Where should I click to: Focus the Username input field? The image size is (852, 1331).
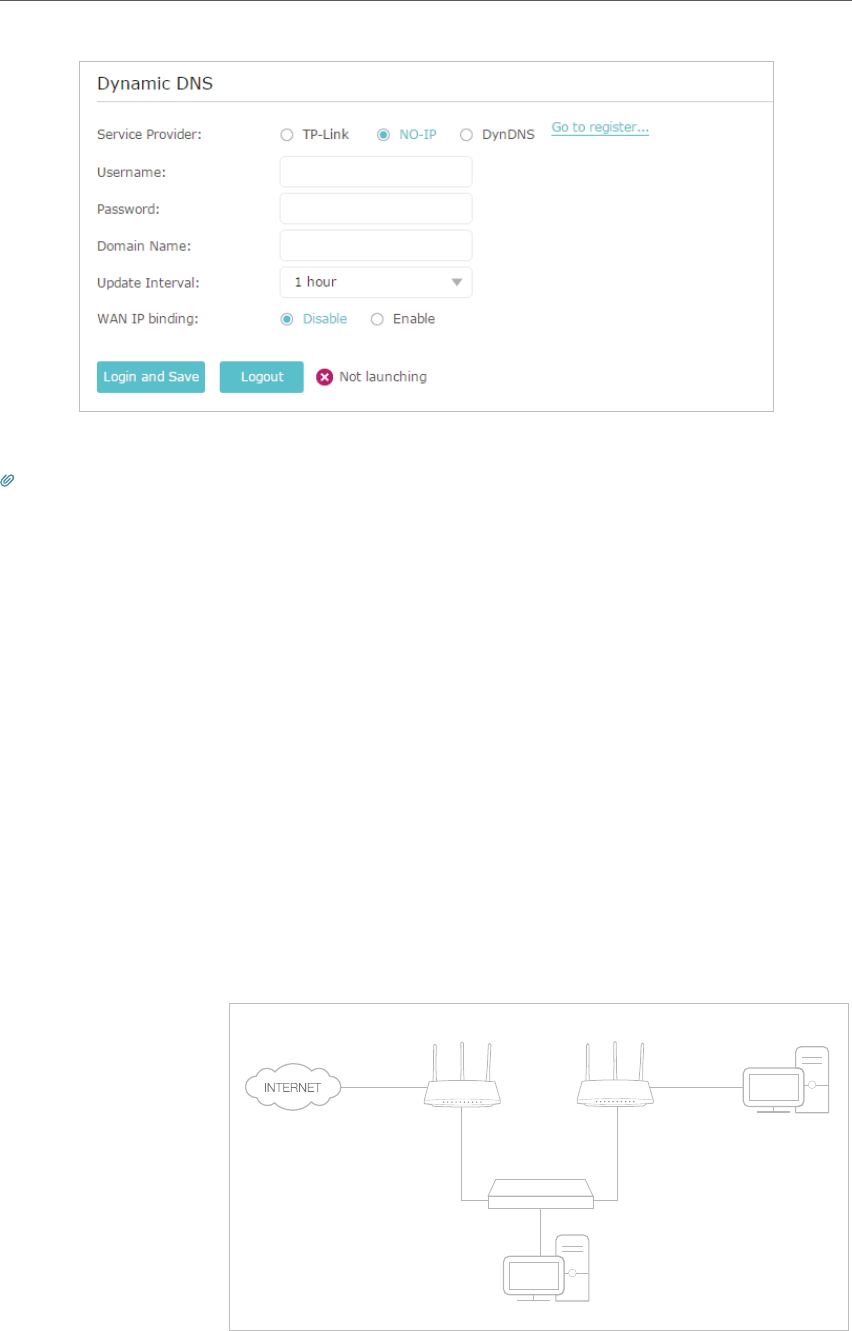click(376, 172)
